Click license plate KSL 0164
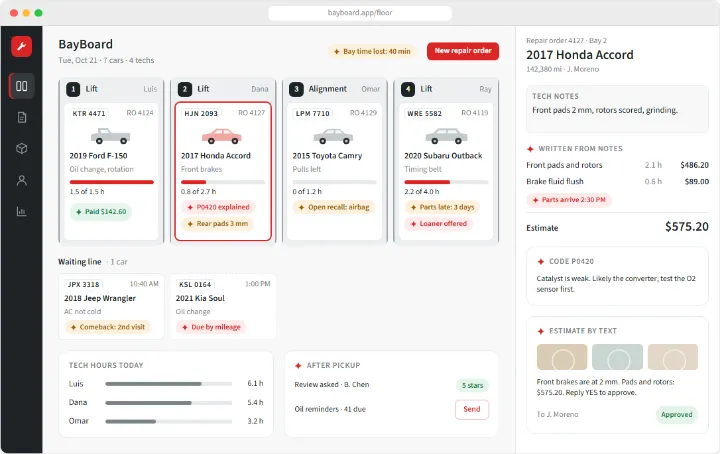 point(195,285)
